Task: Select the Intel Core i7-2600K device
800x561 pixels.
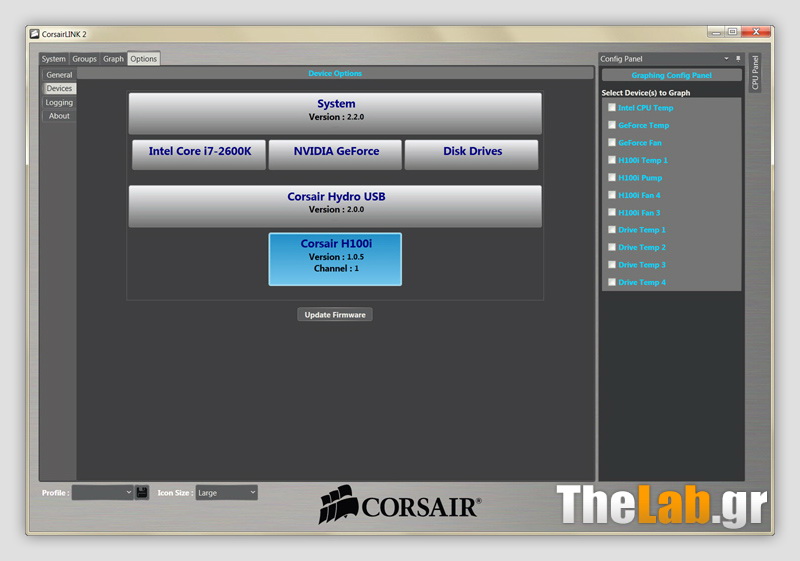Action: pos(199,155)
